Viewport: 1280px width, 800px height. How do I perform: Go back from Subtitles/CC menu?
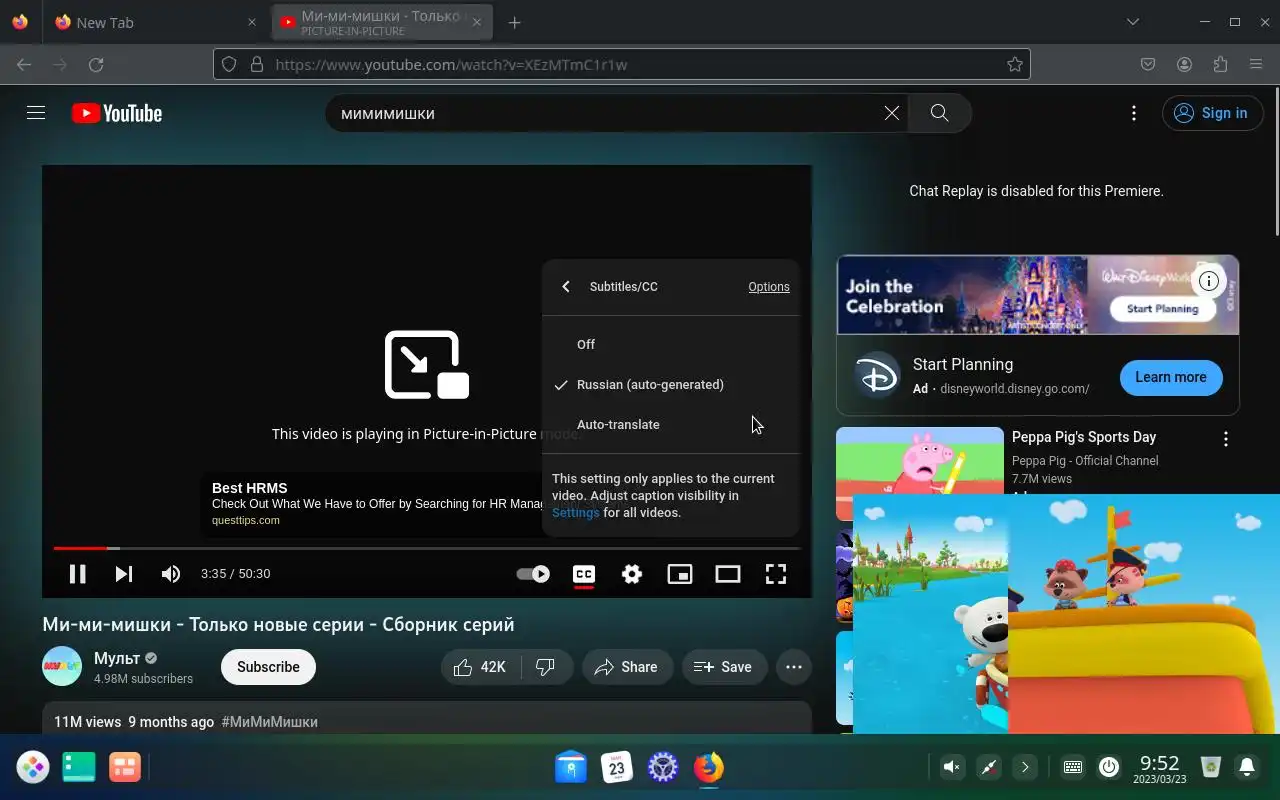click(566, 287)
